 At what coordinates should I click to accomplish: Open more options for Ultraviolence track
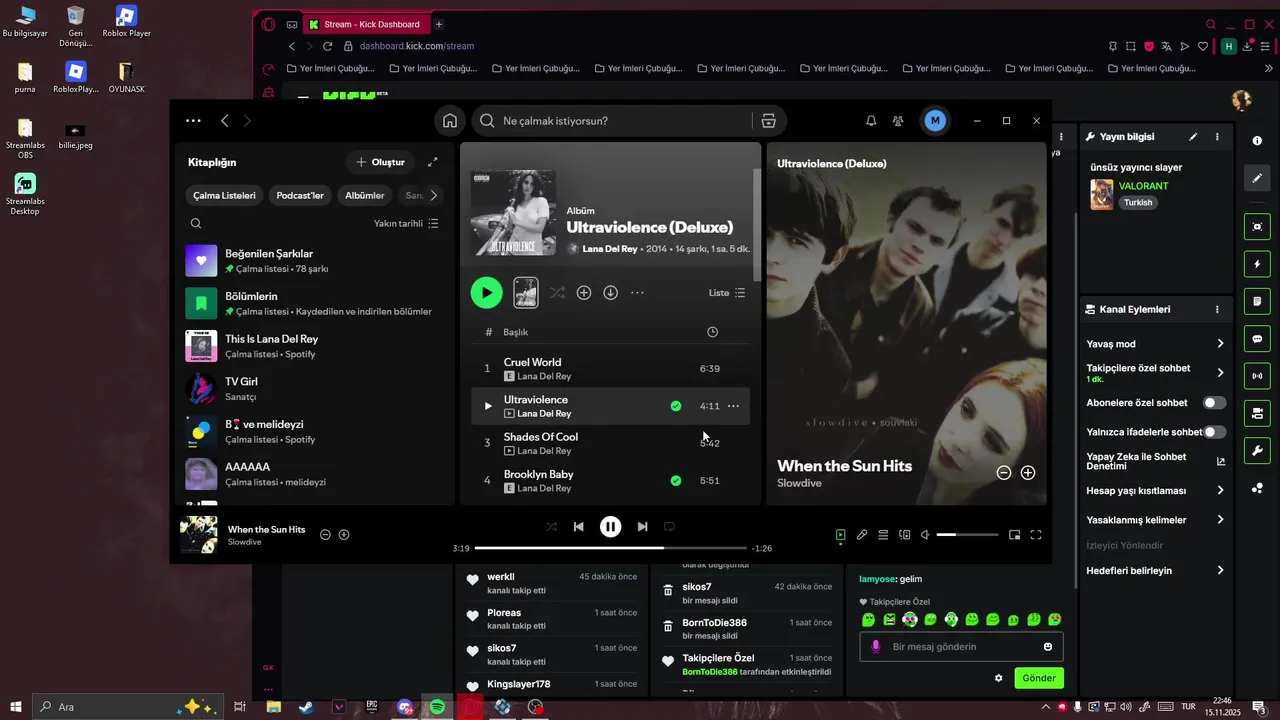tap(733, 406)
